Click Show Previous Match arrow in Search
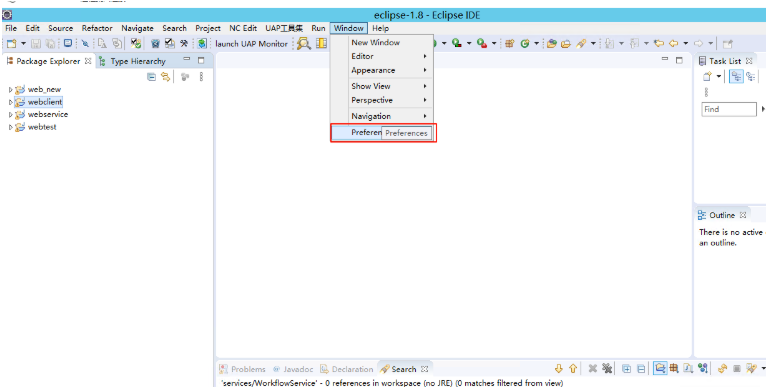The height and width of the screenshot is (388, 770). 573,368
